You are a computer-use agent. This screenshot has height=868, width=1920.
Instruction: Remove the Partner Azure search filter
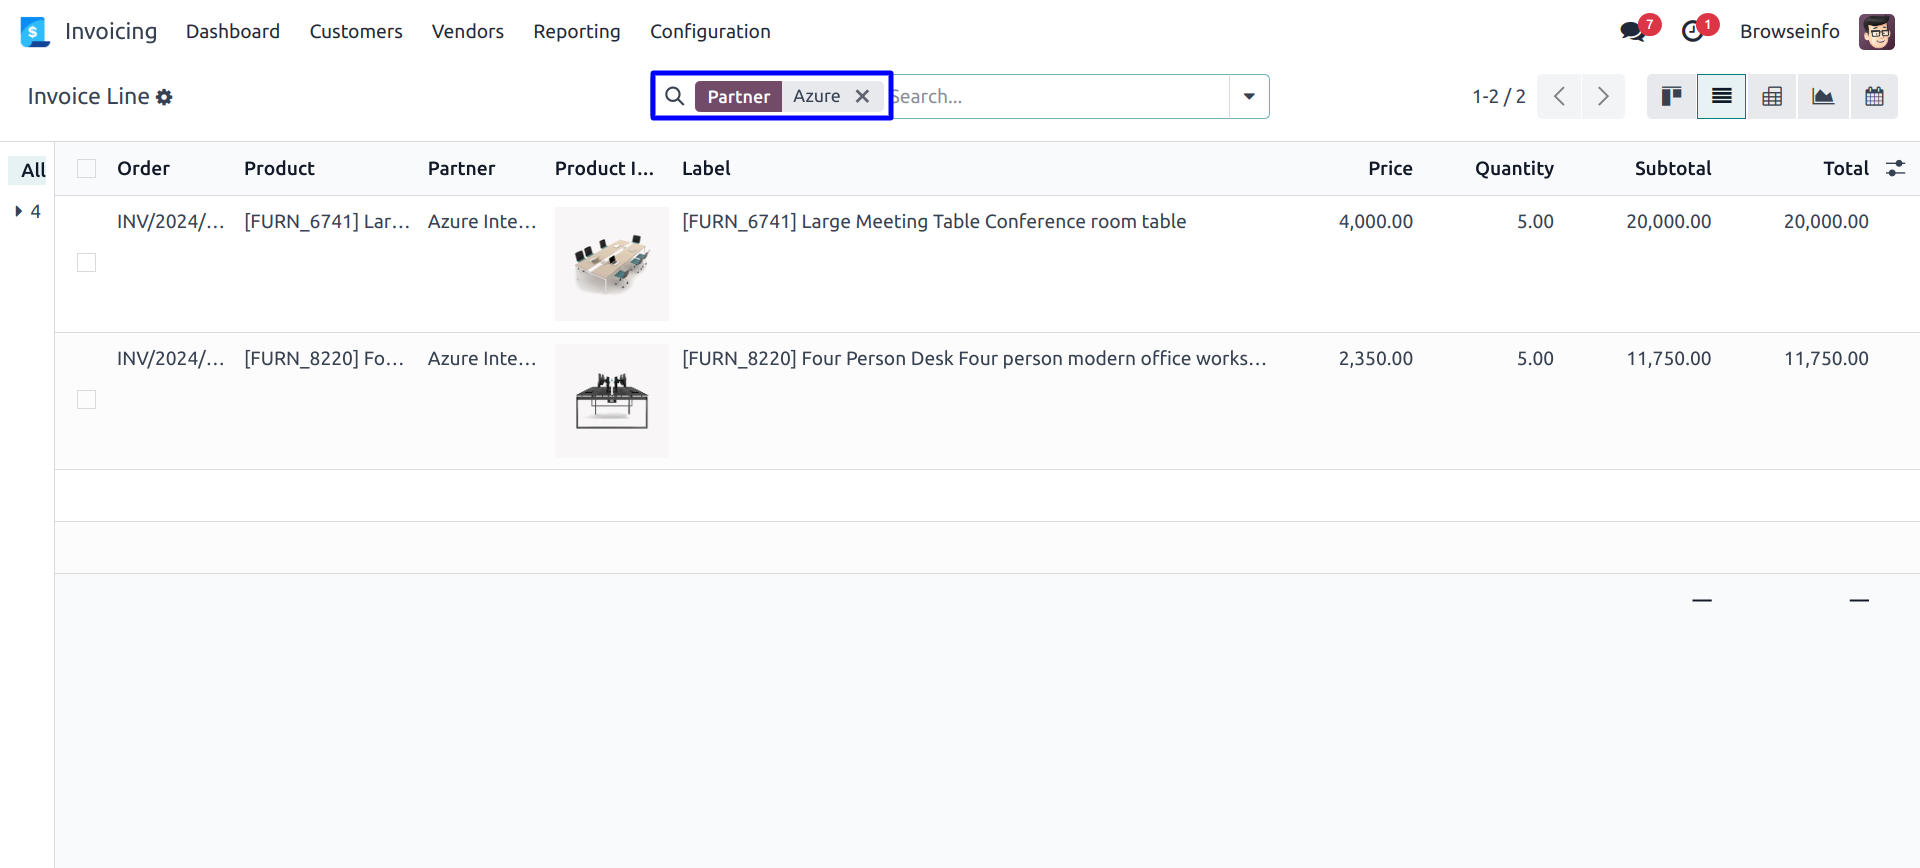(862, 96)
